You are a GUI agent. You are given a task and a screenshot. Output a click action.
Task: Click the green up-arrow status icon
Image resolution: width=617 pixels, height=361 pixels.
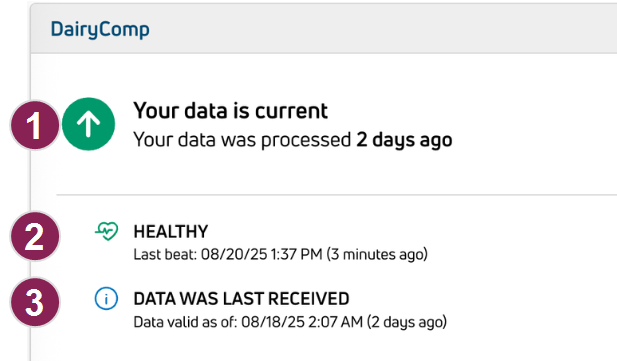coord(89,124)
